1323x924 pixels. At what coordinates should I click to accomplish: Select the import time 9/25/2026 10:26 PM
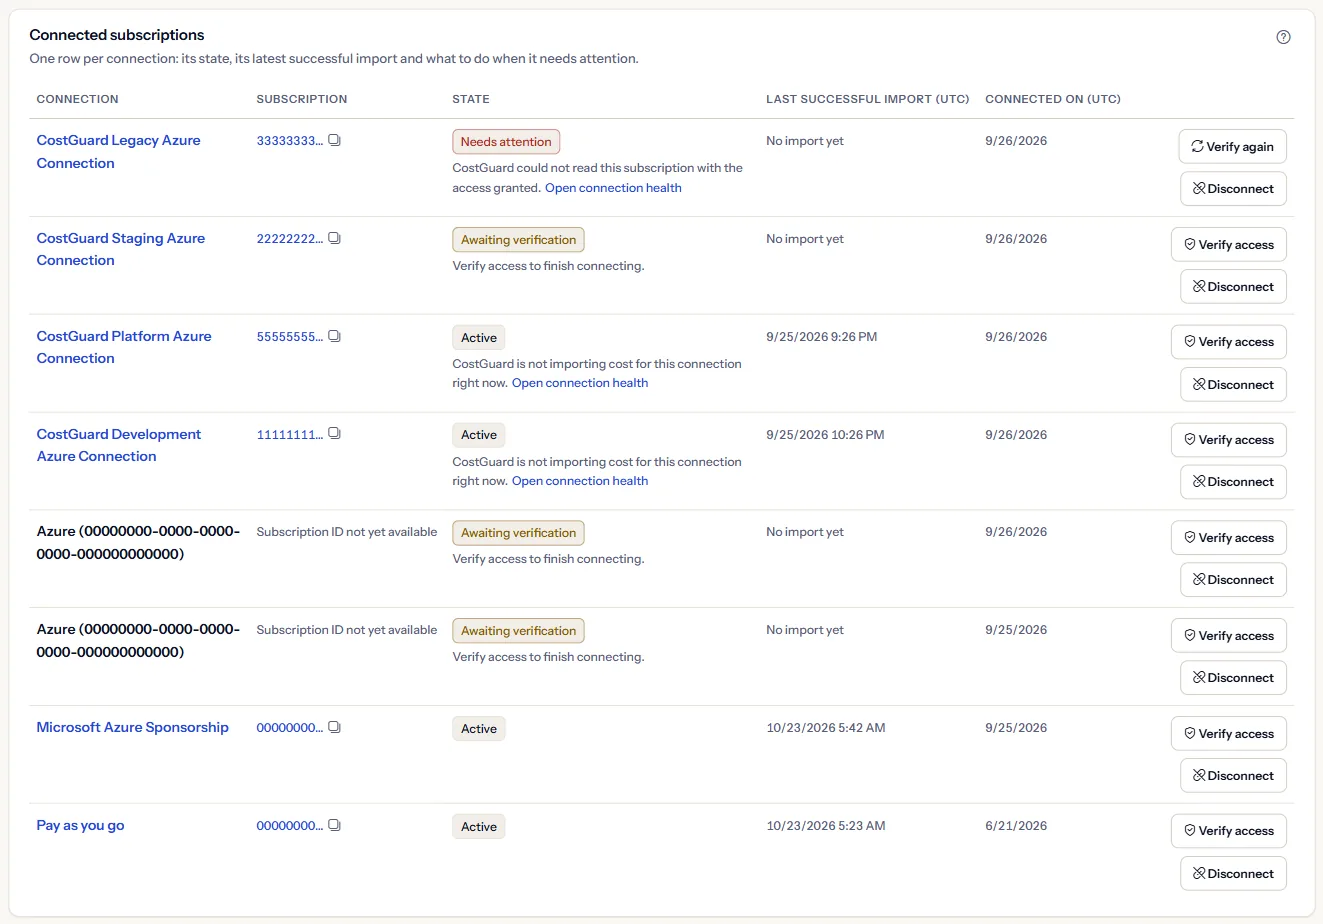[825, 435]
